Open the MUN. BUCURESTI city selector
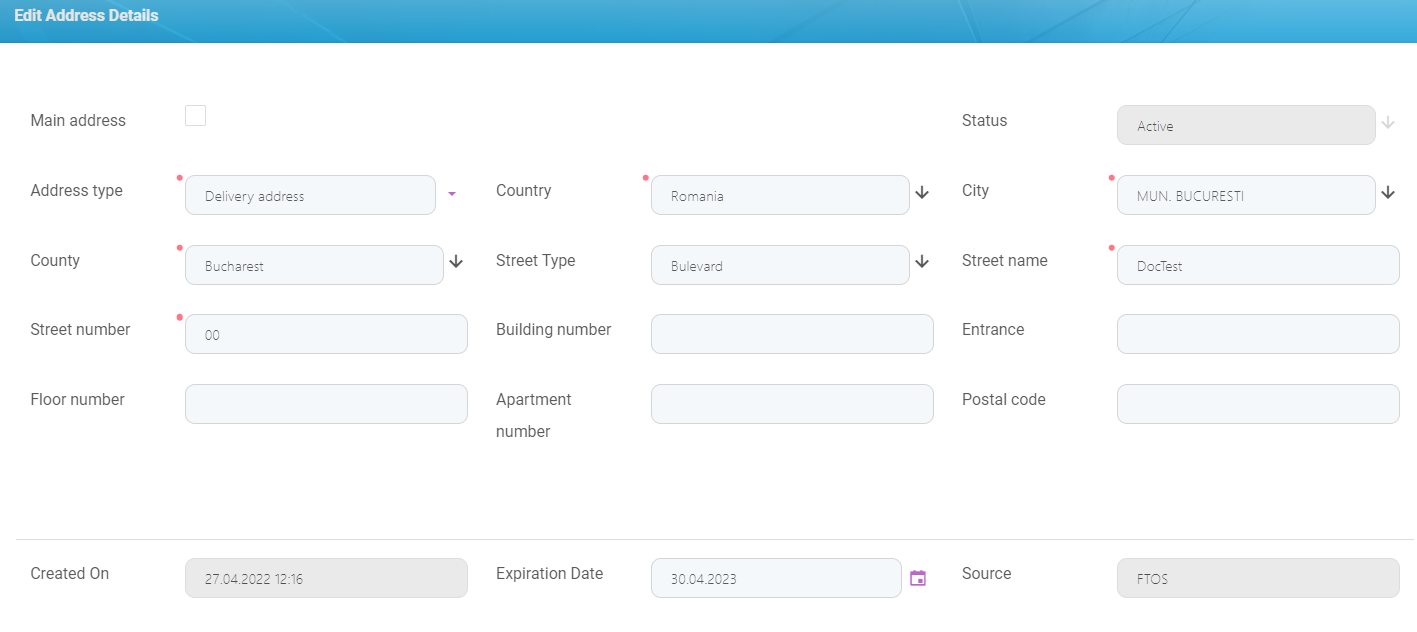 tap(1245, 196)
